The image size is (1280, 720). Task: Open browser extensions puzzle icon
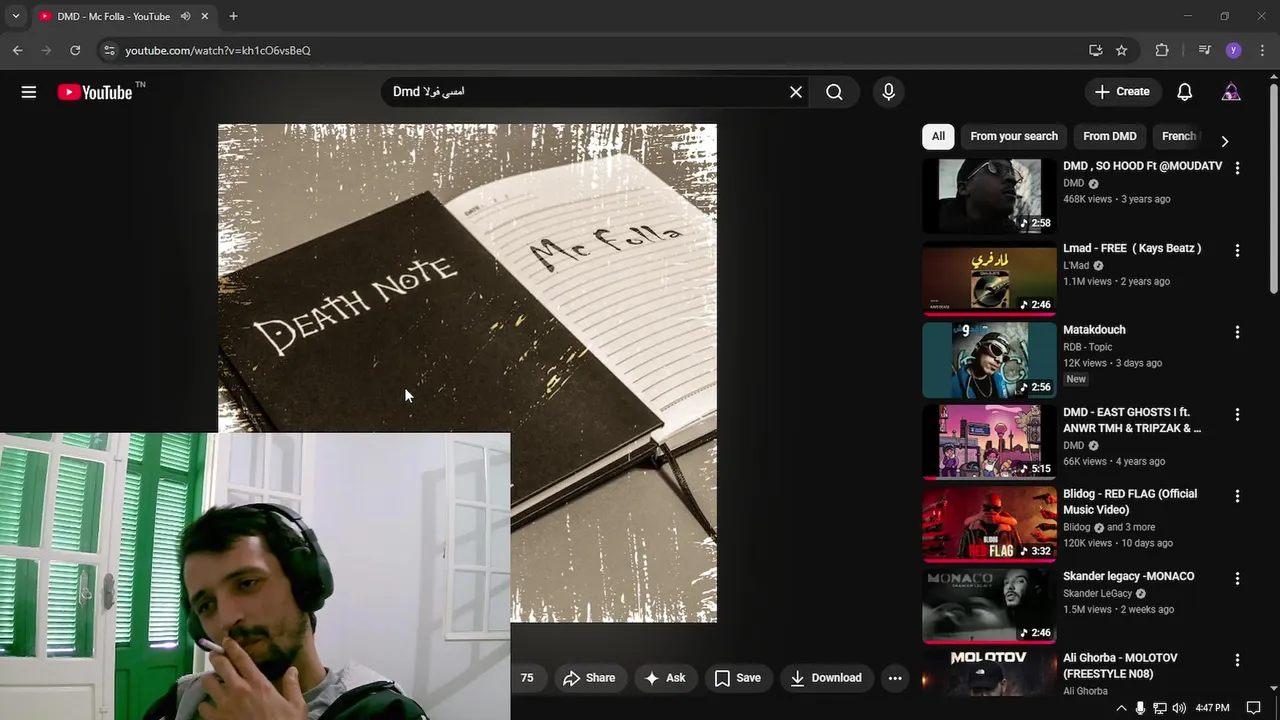[1162, 50]
